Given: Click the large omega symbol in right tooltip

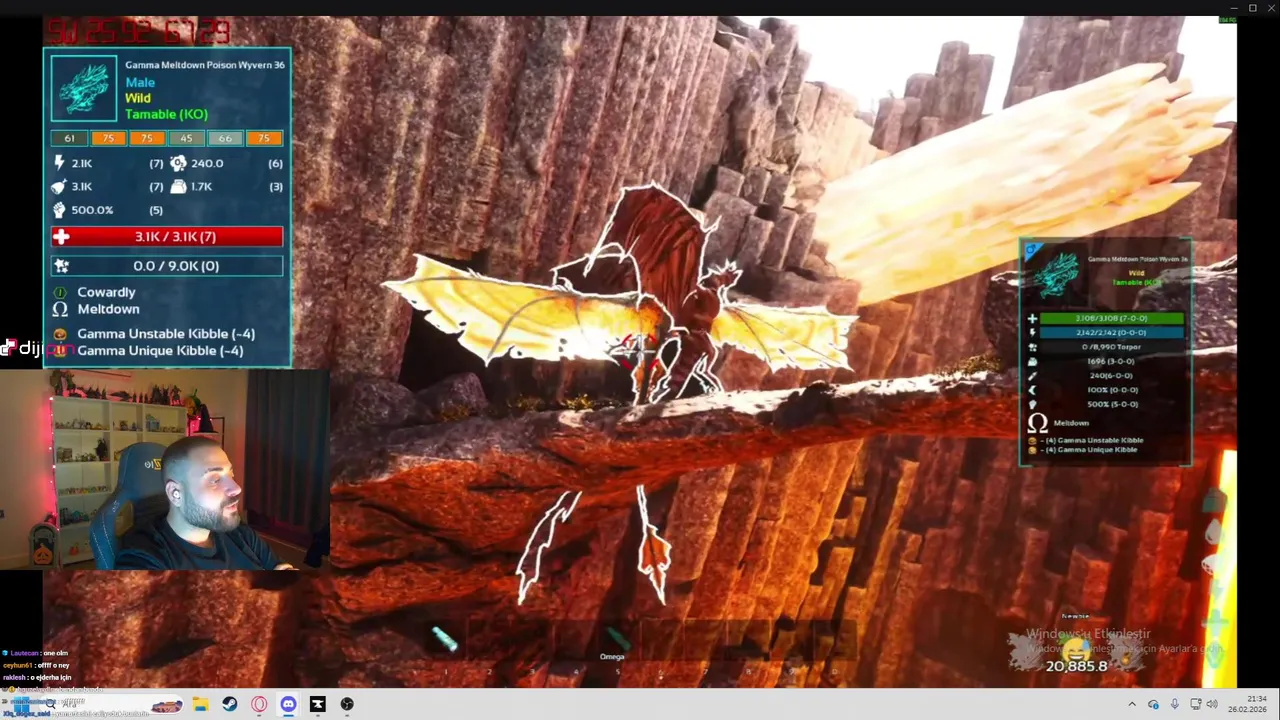Looking at the screenshot, I should (1038, 423).
